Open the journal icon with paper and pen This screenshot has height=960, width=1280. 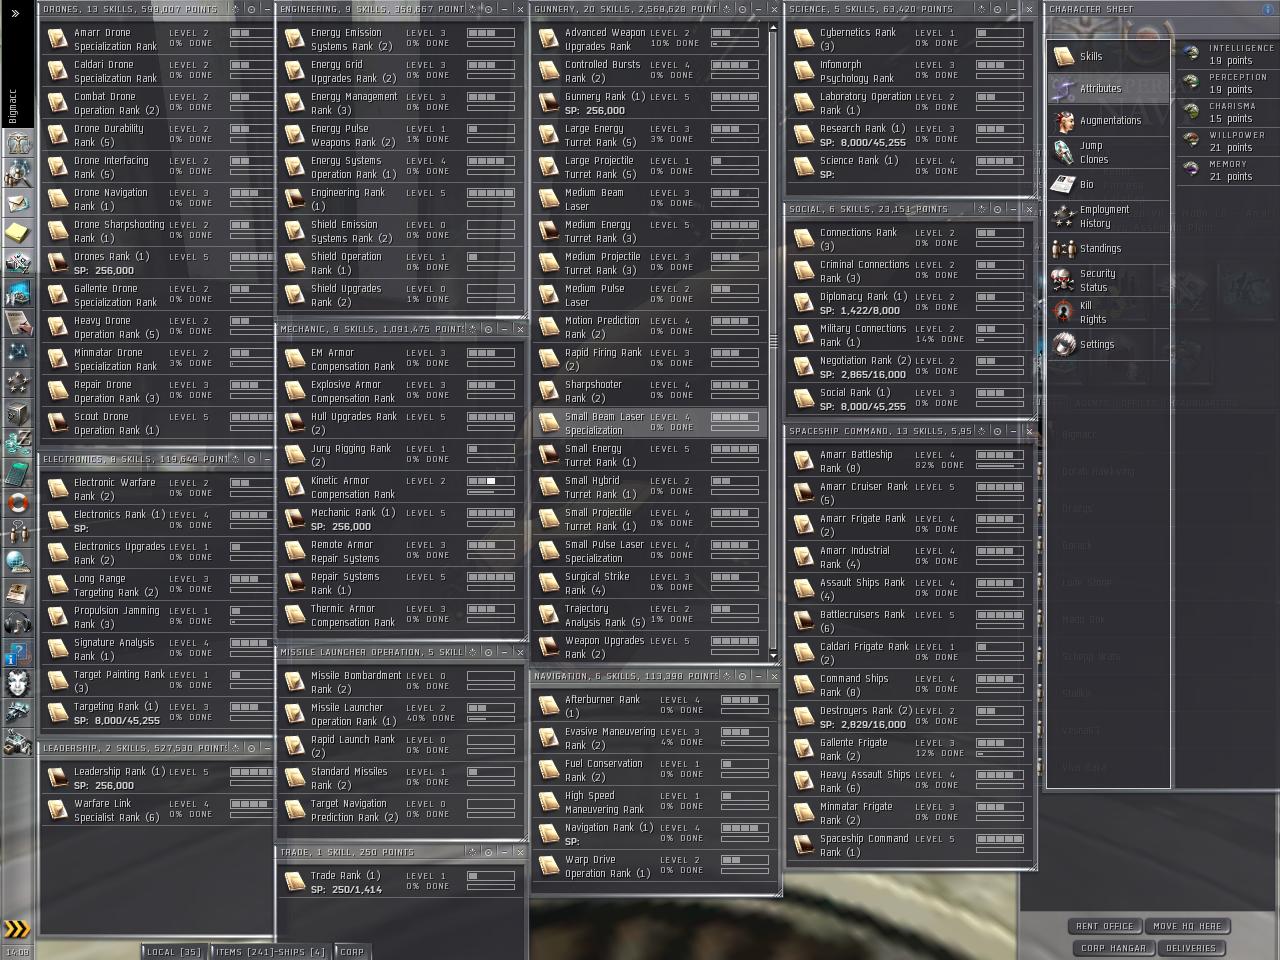[x=18, y=322]
